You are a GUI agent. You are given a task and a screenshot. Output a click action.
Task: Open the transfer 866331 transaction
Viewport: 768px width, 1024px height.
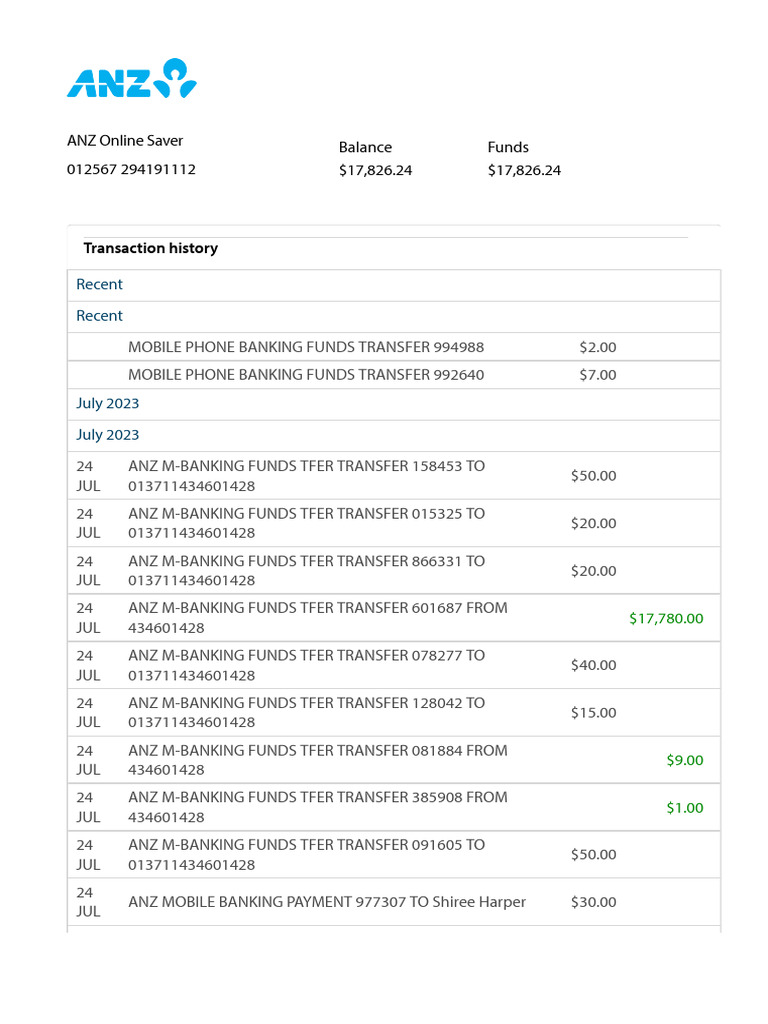[x=394, y=571]
